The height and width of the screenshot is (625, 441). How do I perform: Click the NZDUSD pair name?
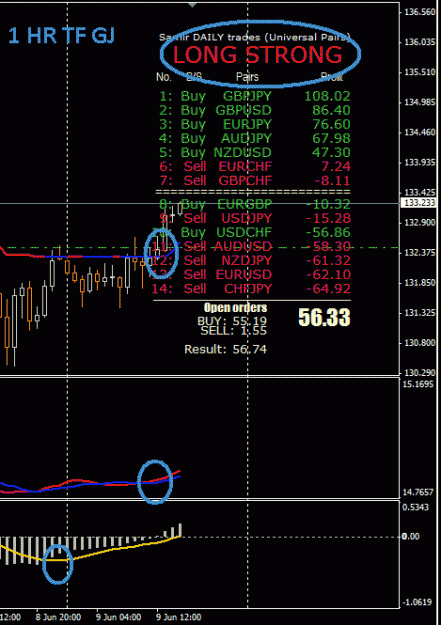[242, 152]
